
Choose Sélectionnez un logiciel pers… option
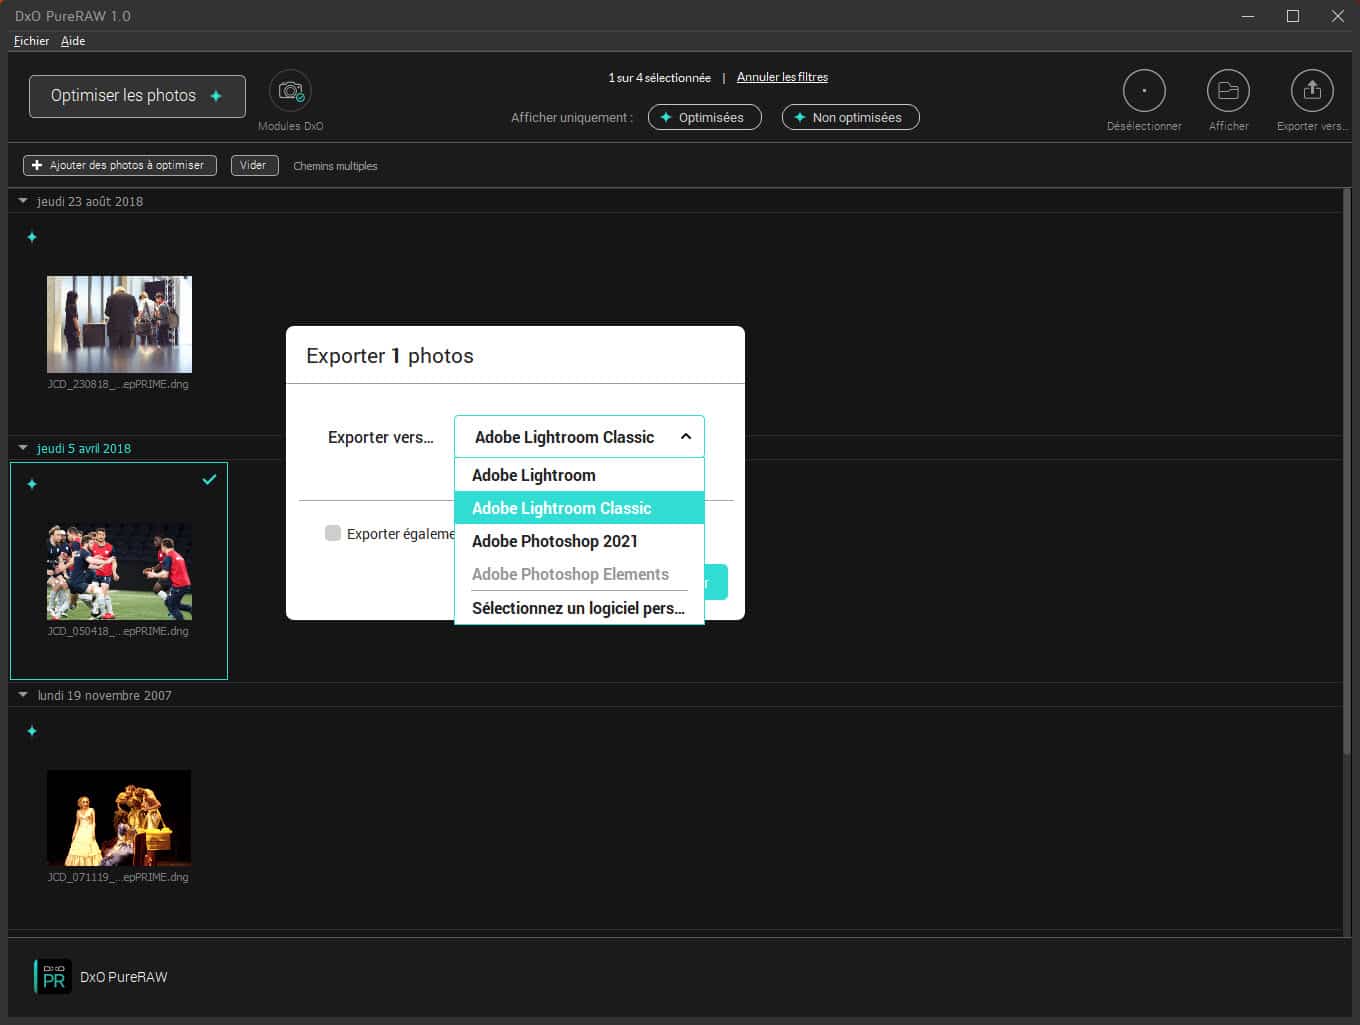(x=579, y=608)
